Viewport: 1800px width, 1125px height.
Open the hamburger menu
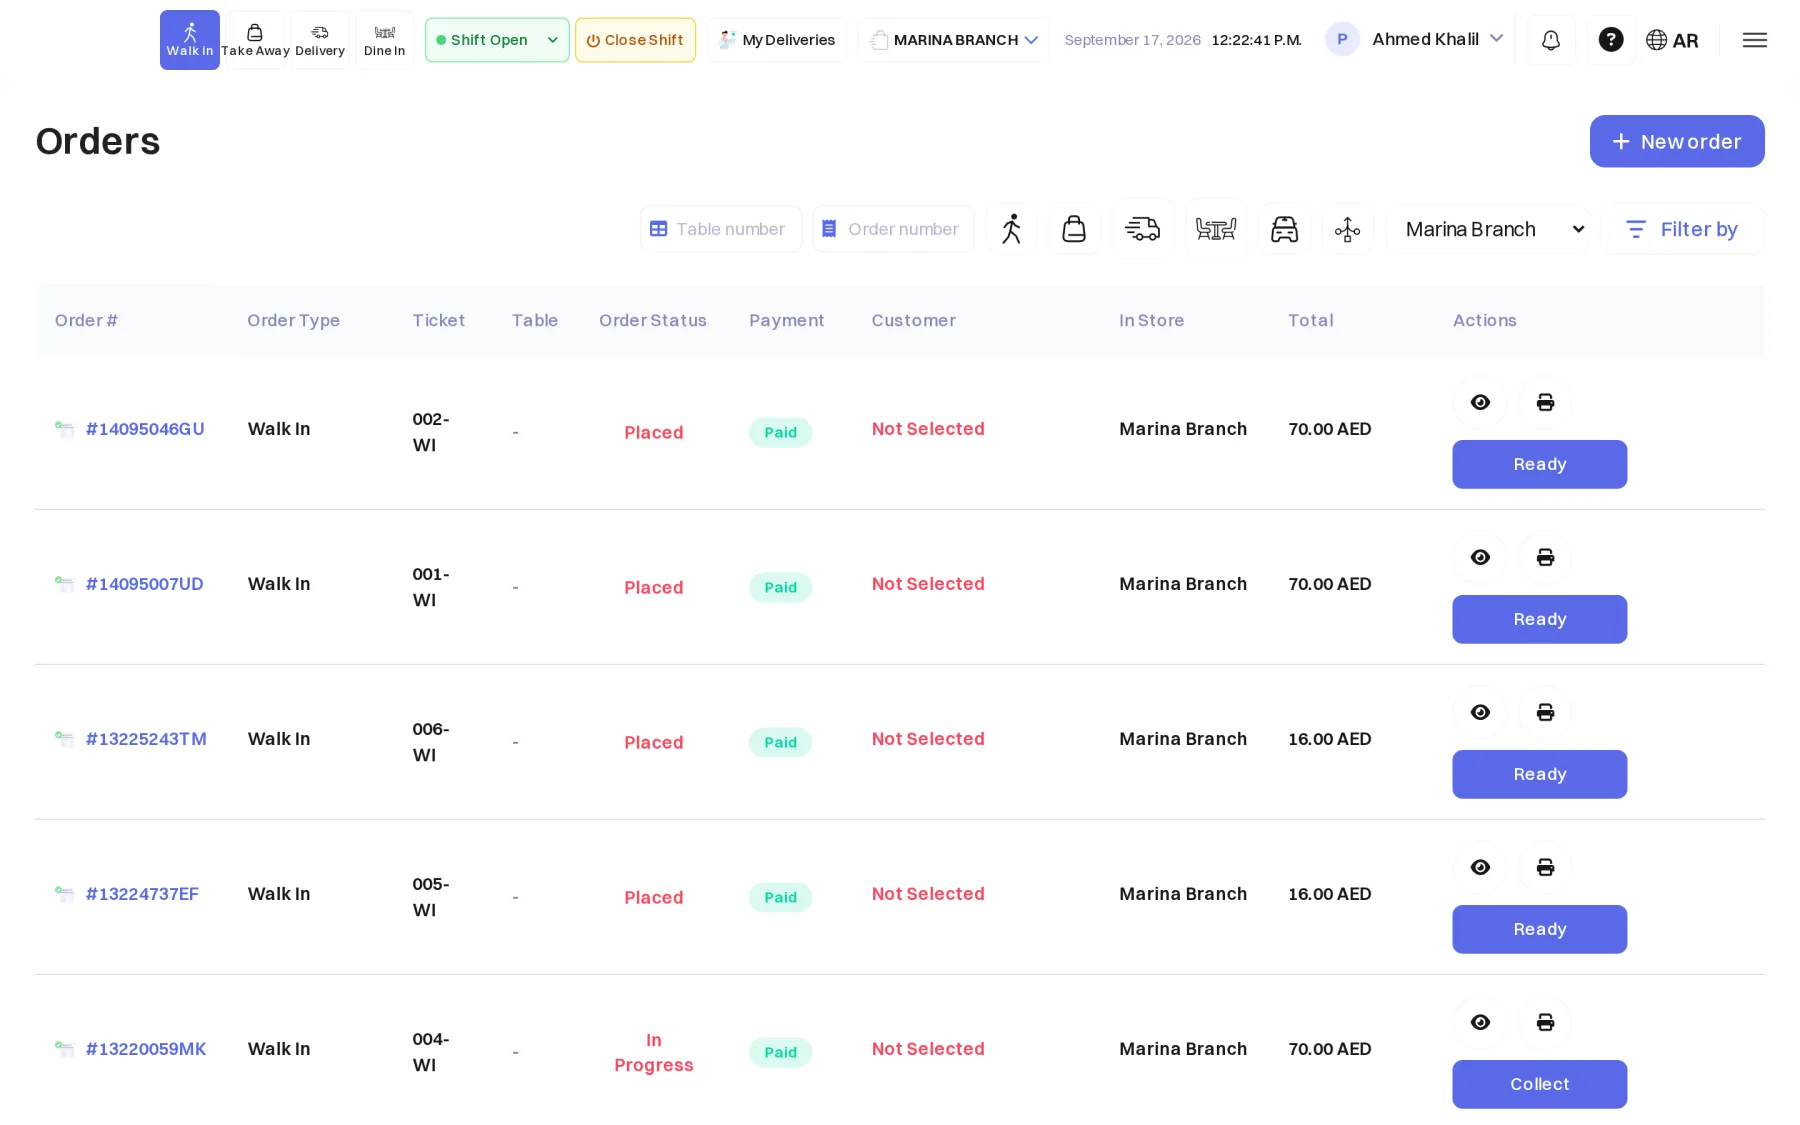(x=1755, y=40)
